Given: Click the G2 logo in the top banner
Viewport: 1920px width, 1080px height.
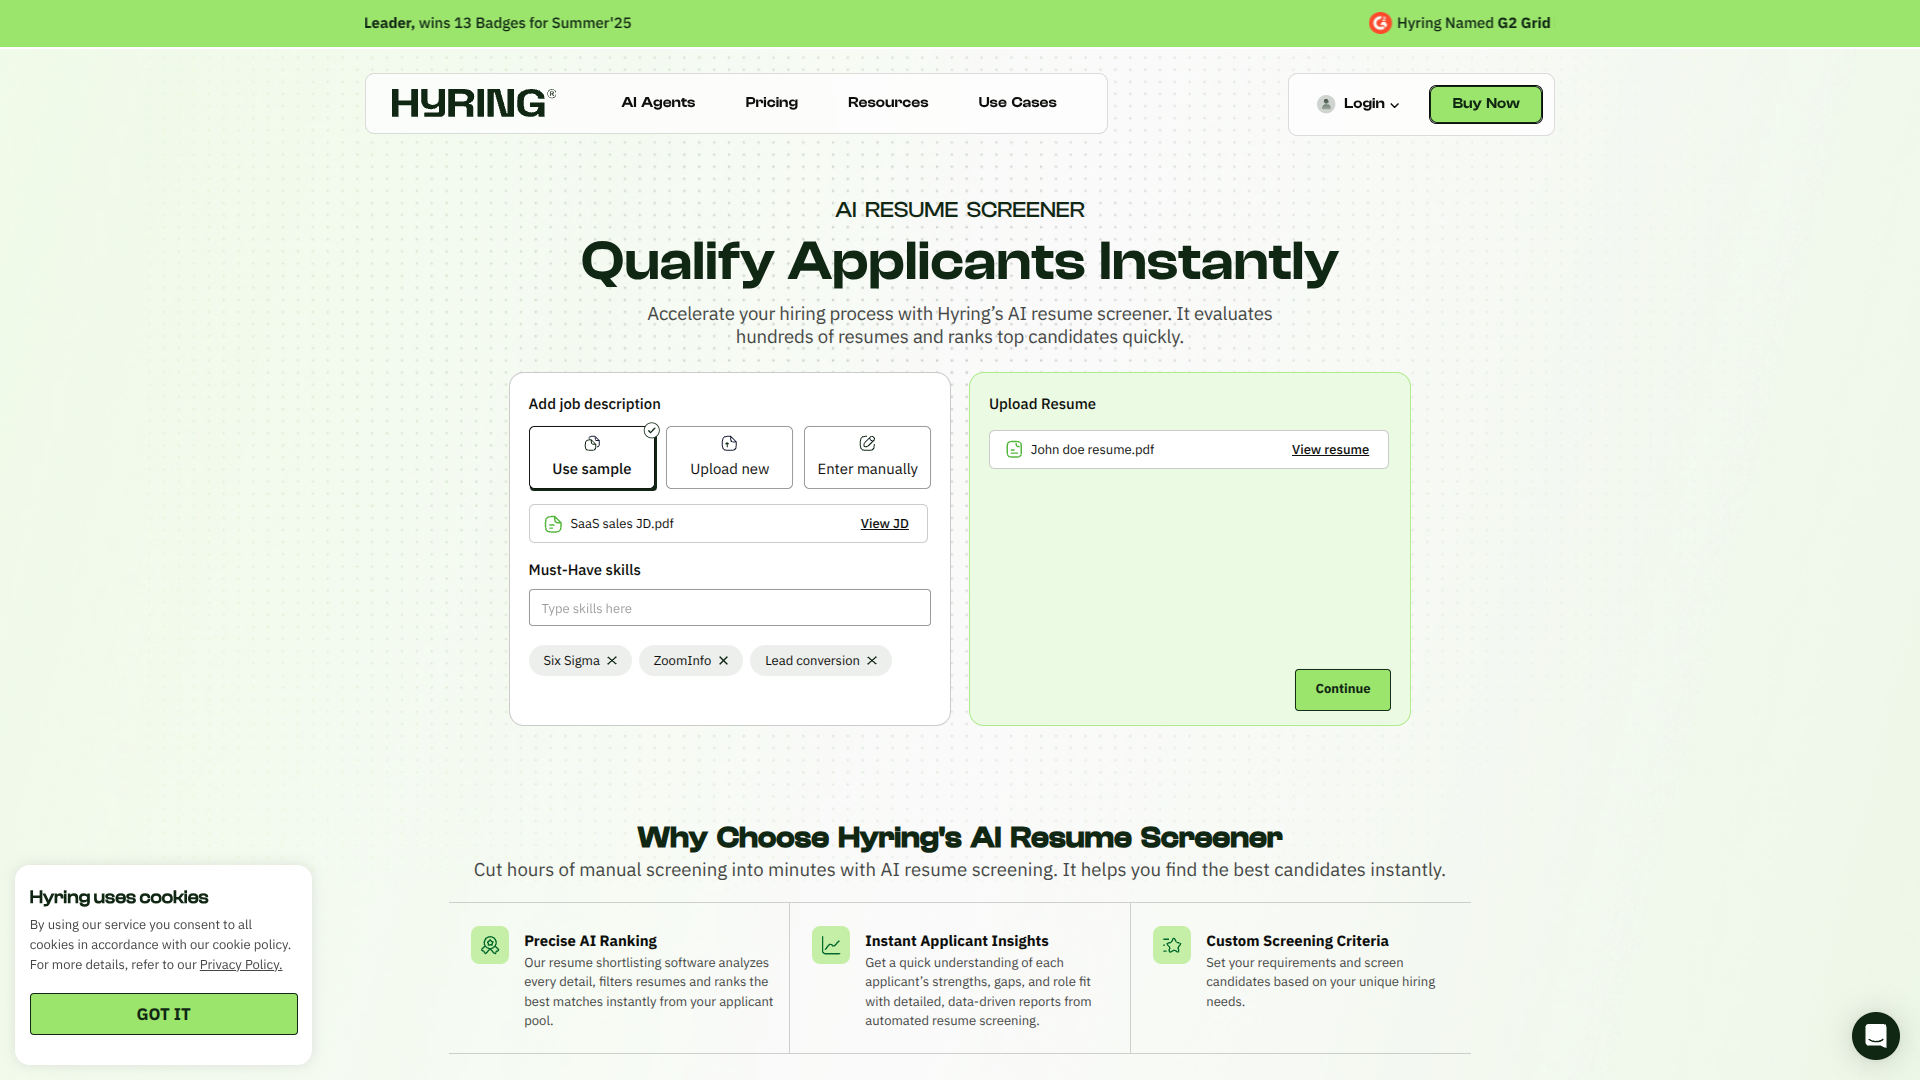Looking at the screenshot, I should click(1380, 22).
